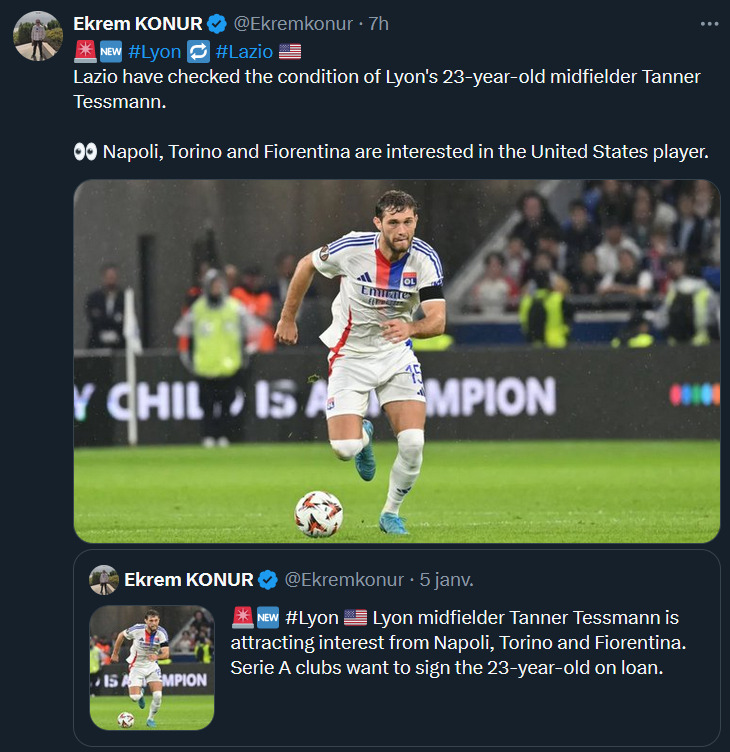Open the #Lyon hashtag in main tweet
Image resolution: width=730 pixels, height=752 pixels.
click(154, 51)
